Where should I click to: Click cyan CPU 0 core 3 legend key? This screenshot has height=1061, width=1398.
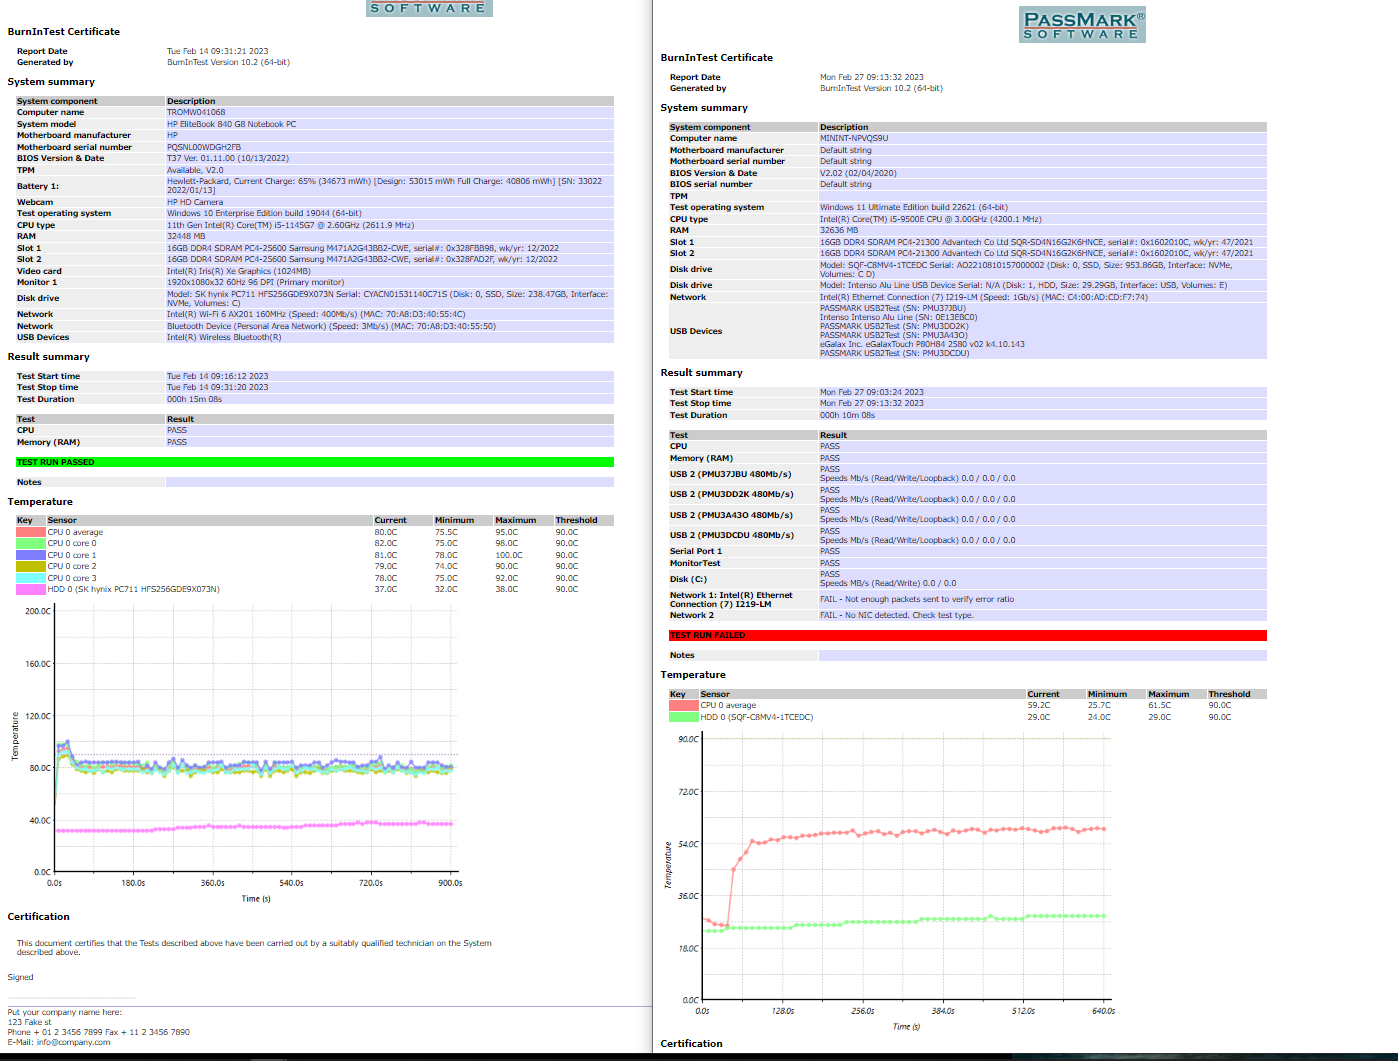coord(31,578)
